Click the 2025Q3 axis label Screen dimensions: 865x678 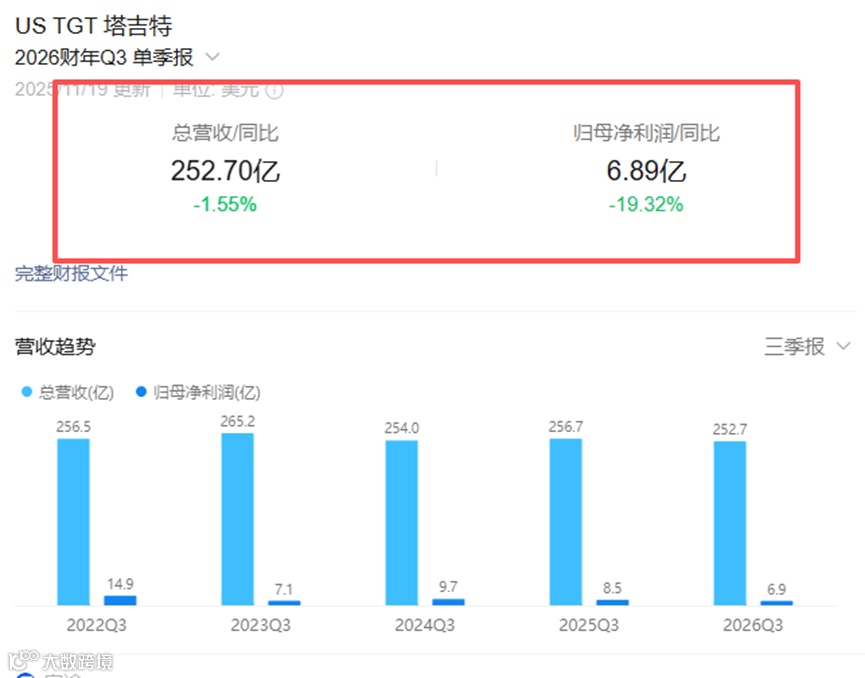(x=589, y=625)
